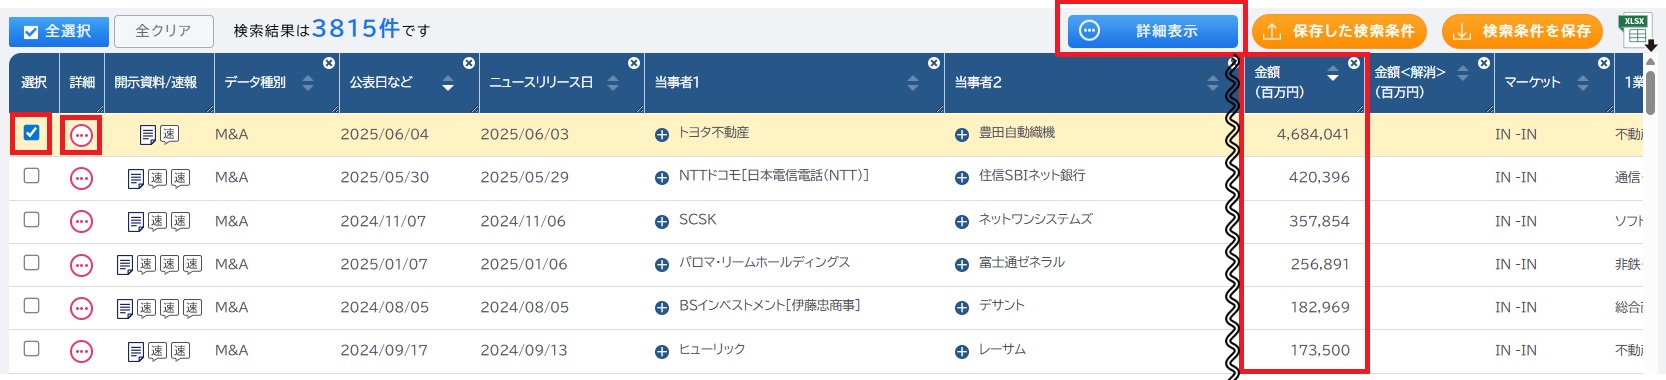Remove the 金額(百万円) column via close icon
This screenshot has height=380, width=1666.
[1353, 63]
